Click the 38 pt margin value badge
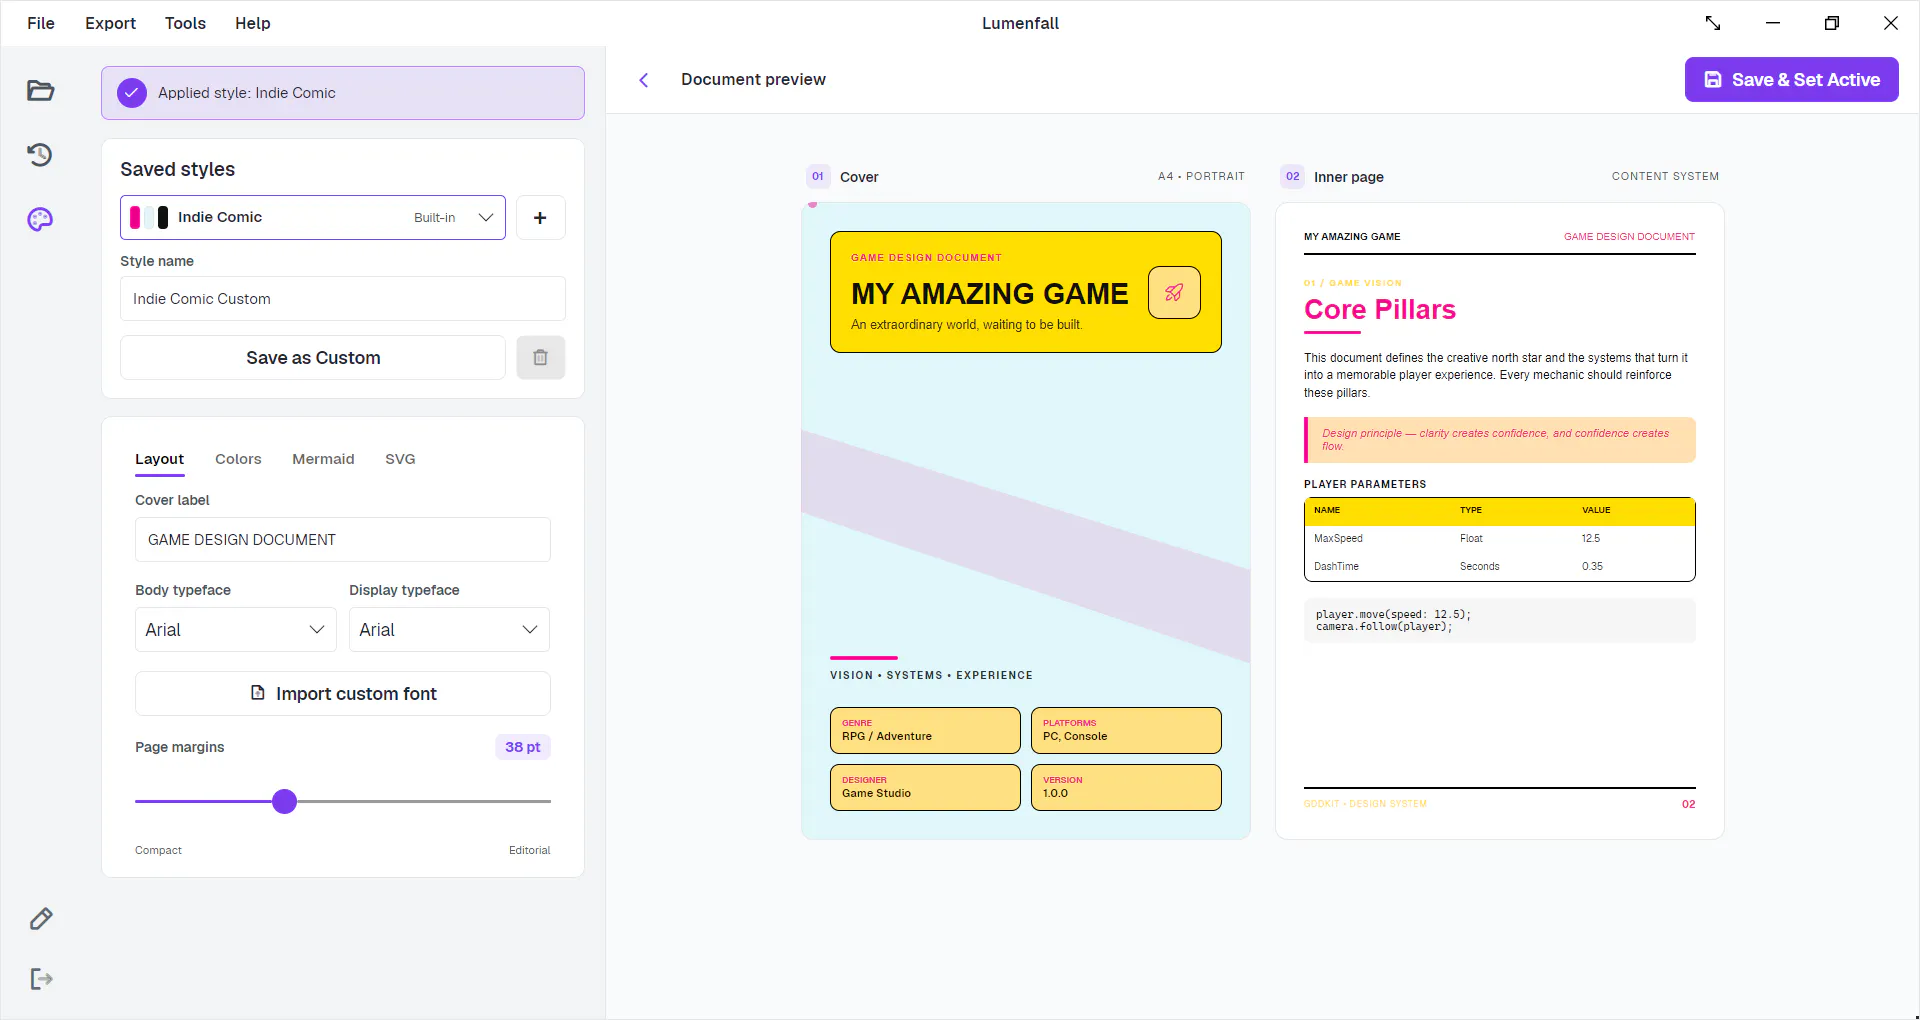This screenshot has height=1020, width=1920. pyautogui.click(x=523, y=747)
